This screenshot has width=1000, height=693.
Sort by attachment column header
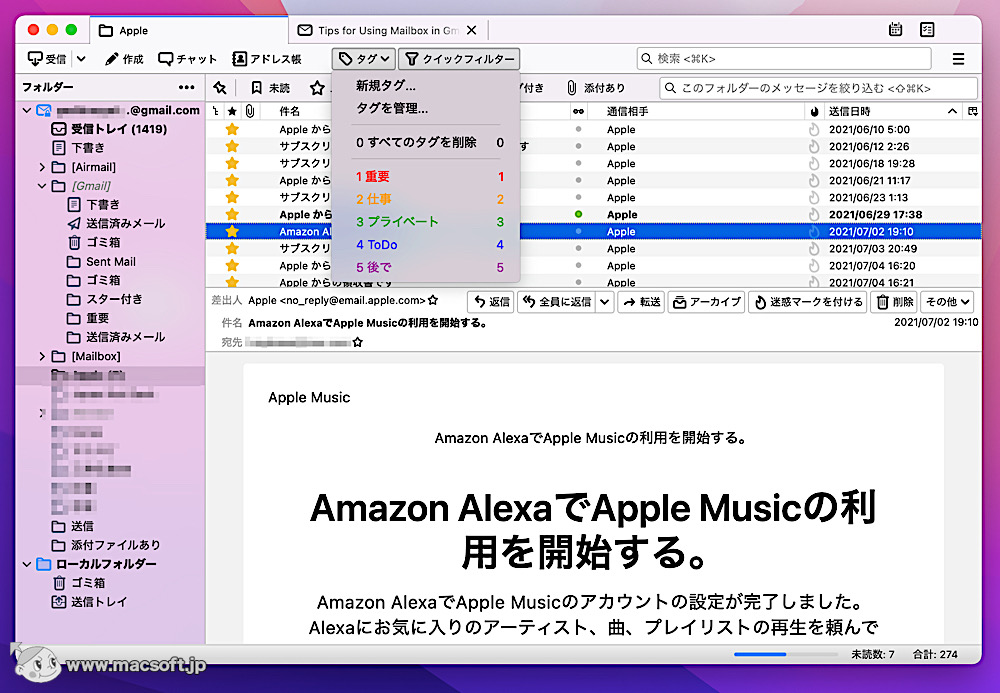(250, 111)
